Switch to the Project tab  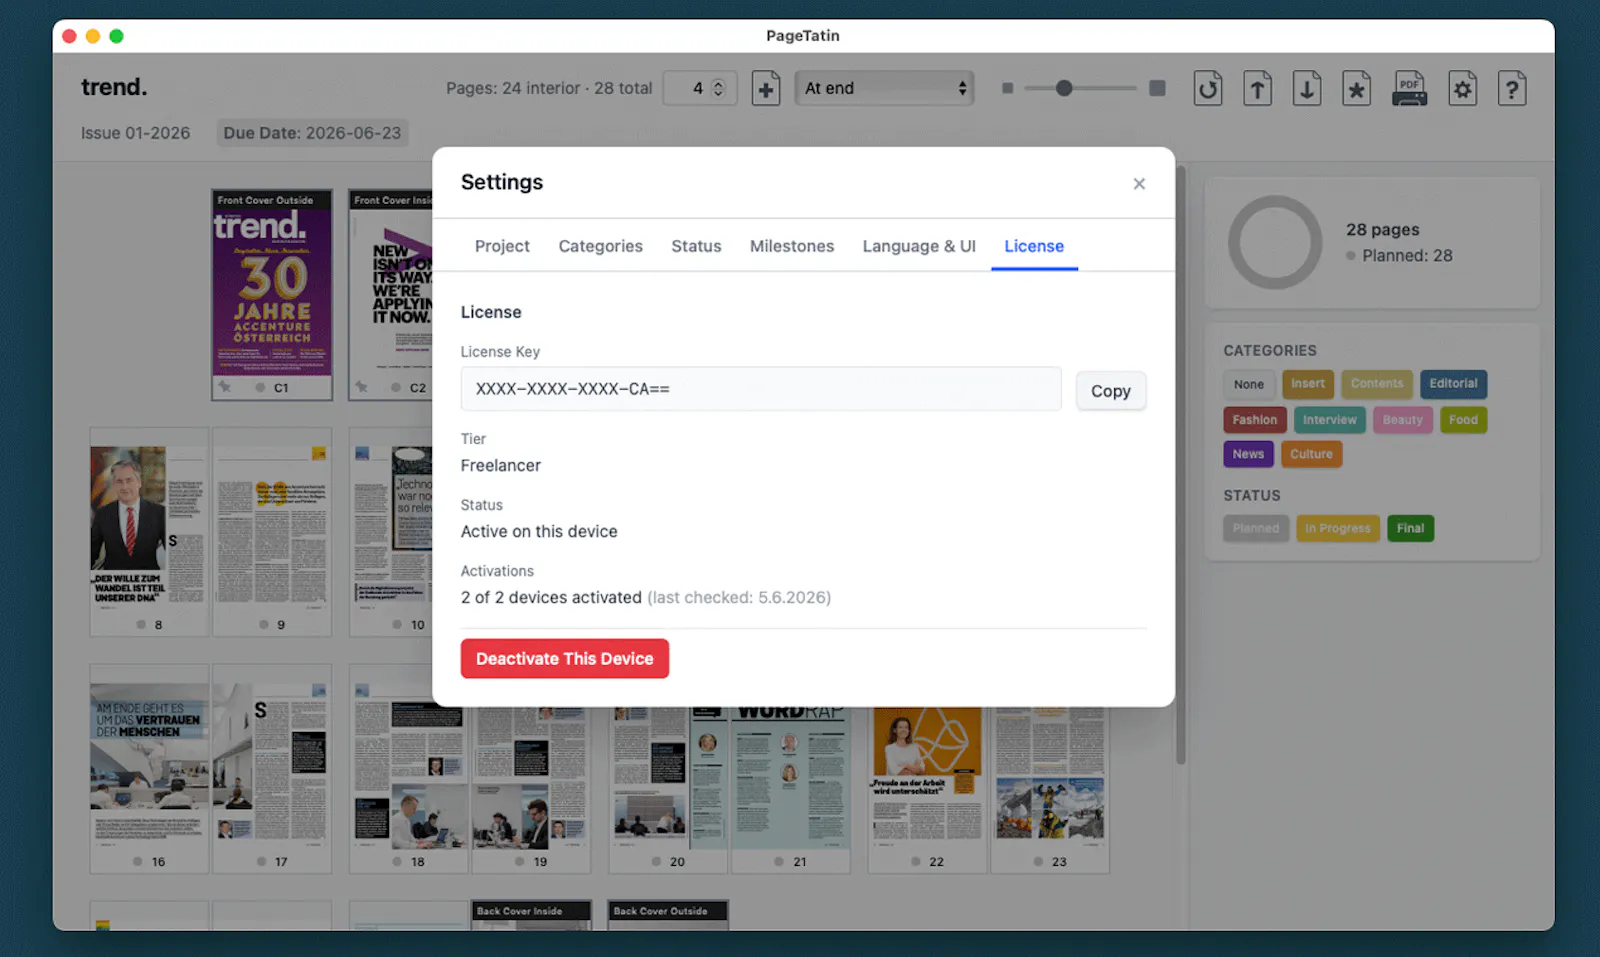[x=502, y=246]
